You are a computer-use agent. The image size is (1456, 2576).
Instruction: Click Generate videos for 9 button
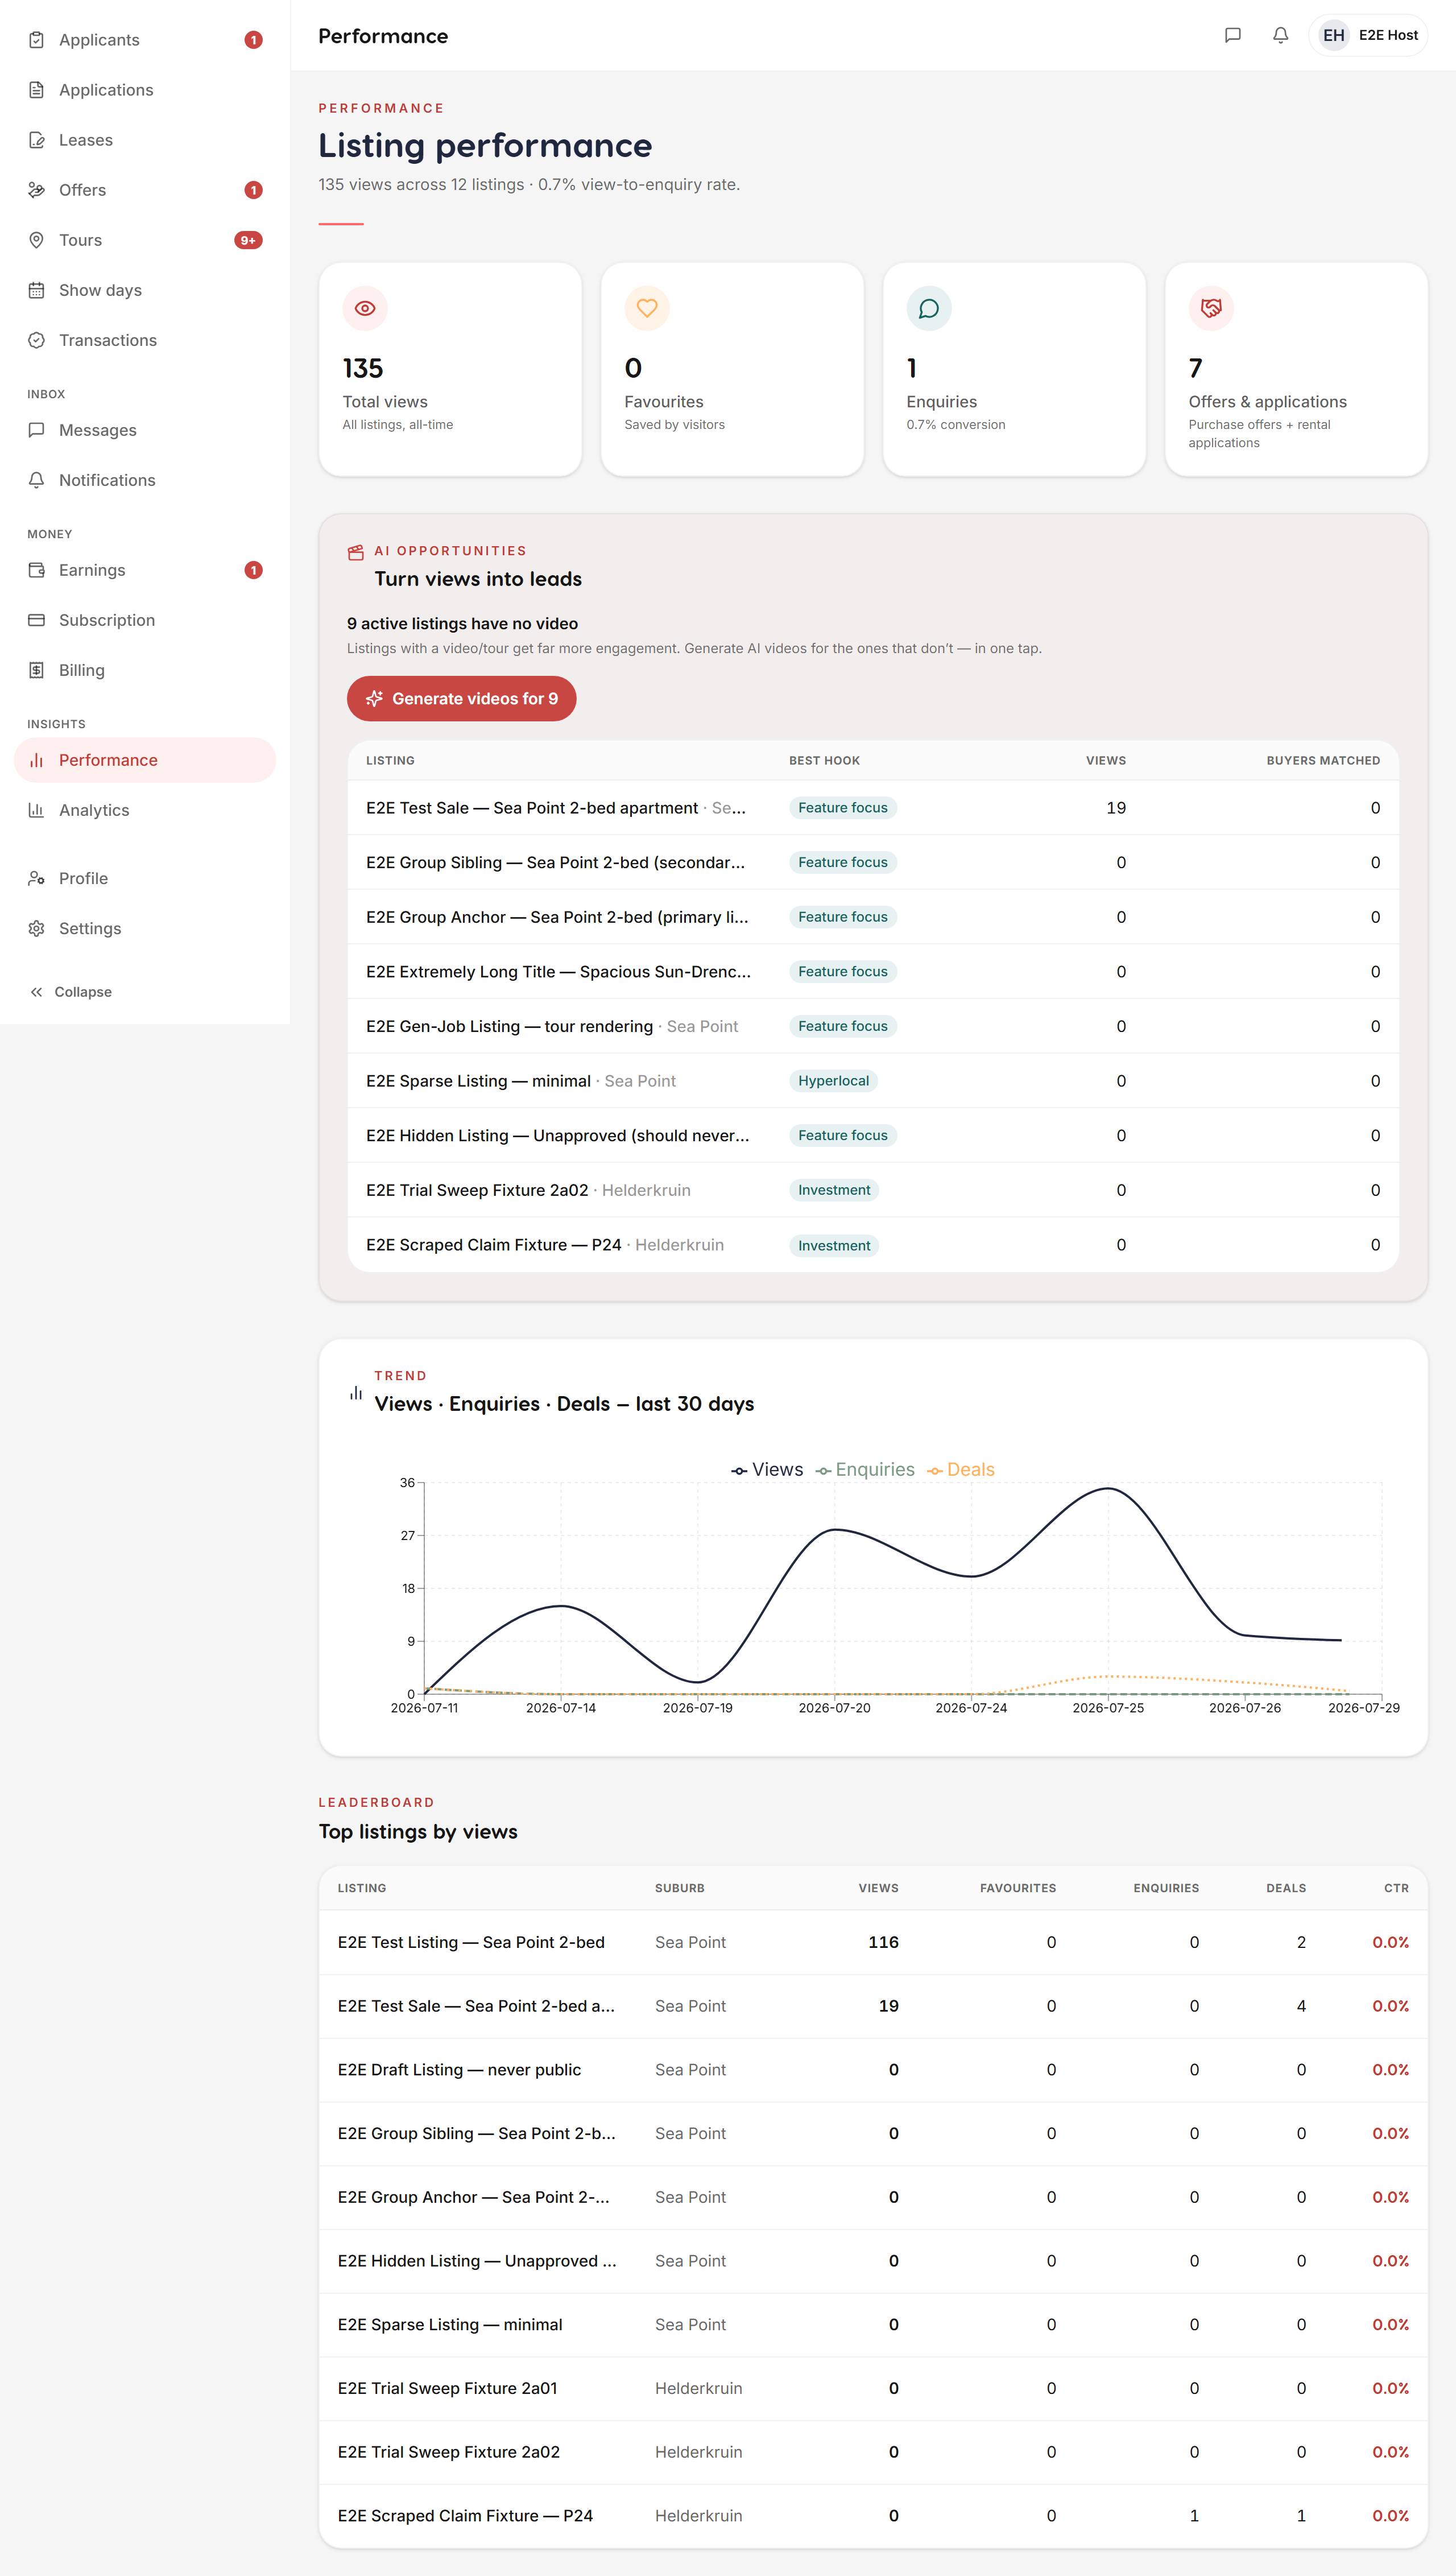[461, 698]
